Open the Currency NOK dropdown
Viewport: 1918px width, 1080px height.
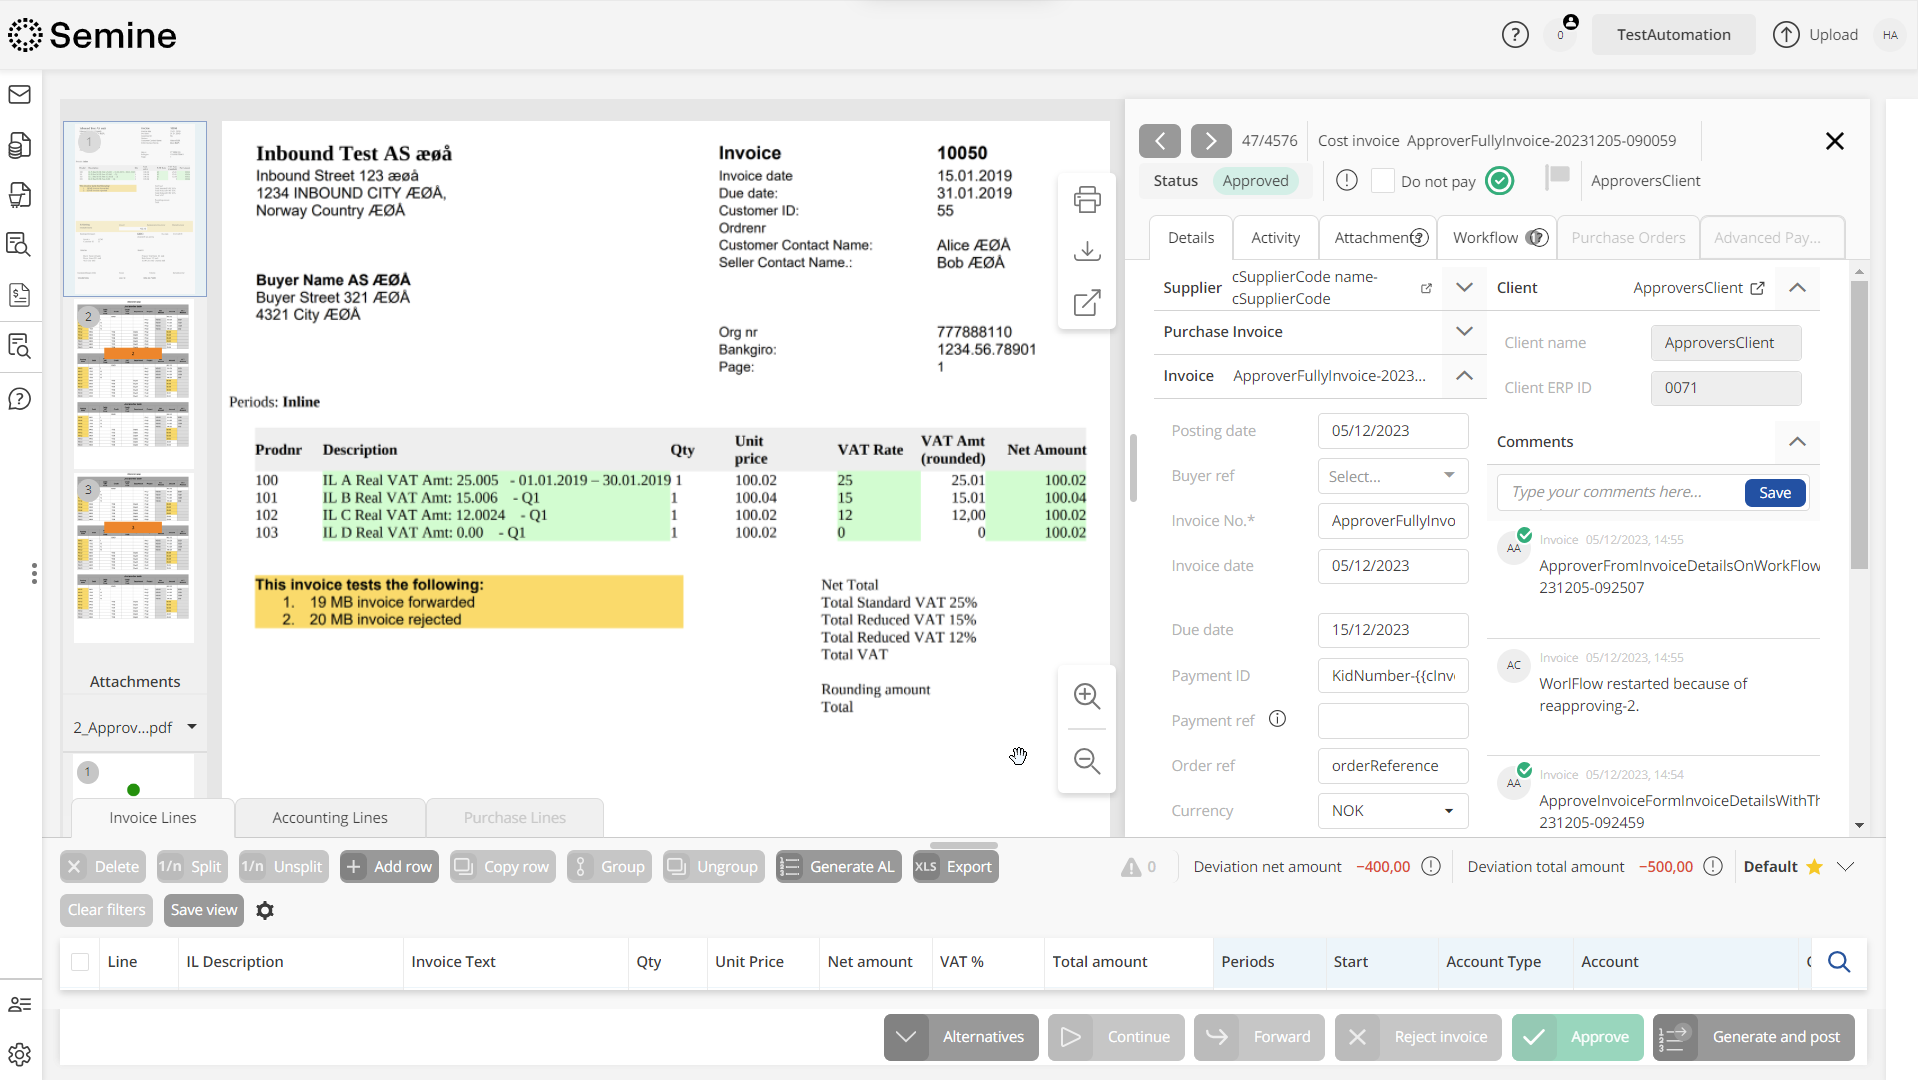coord(1447,811)
